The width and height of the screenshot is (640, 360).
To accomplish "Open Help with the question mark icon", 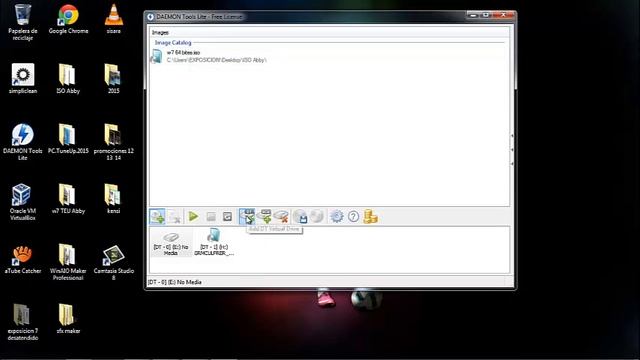I will point(353,217).
